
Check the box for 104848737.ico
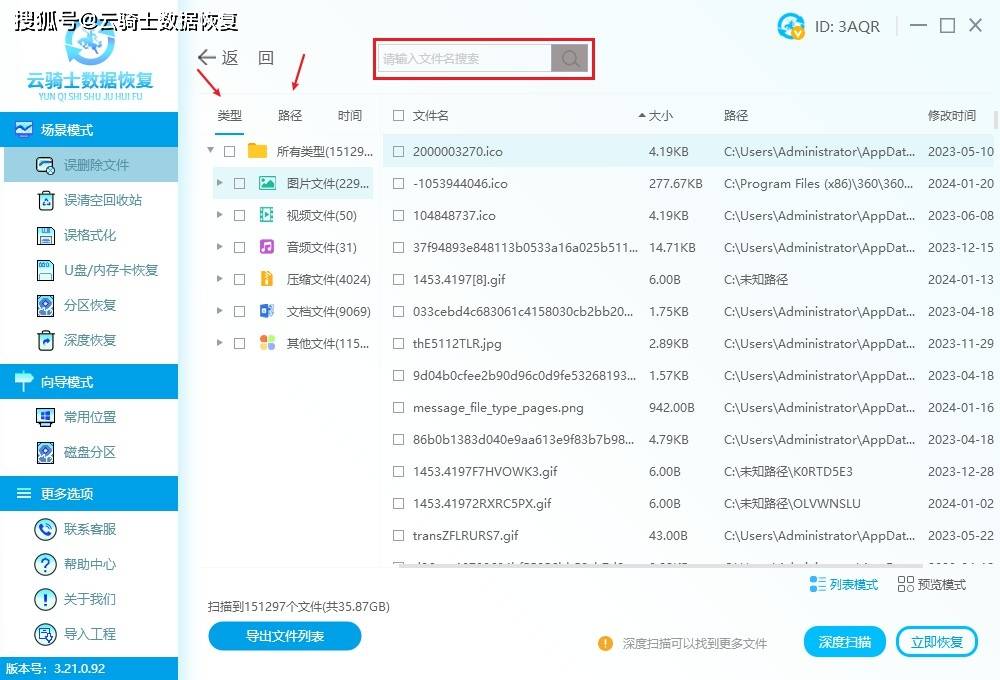click(x=399, y=216)
